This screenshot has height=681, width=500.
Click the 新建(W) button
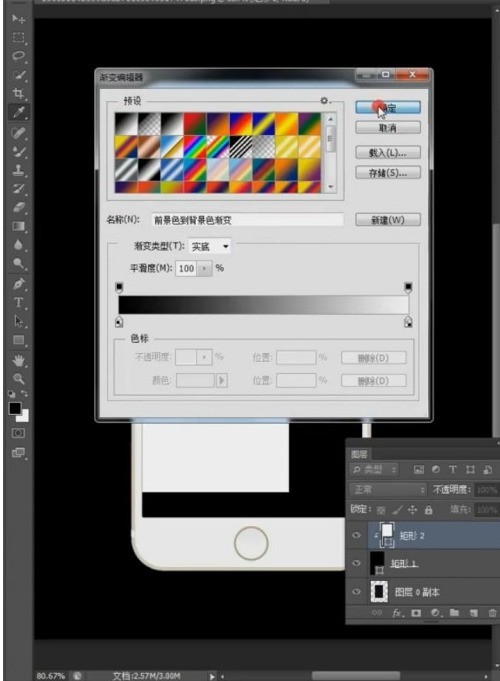(388, 220)
